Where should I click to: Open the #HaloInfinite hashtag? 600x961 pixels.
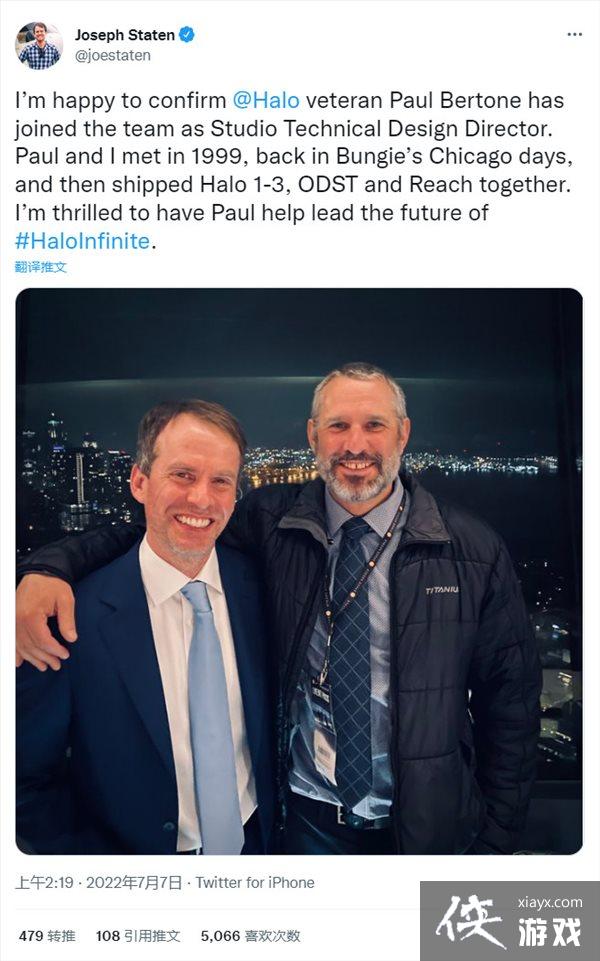click(x=82, y=241)
